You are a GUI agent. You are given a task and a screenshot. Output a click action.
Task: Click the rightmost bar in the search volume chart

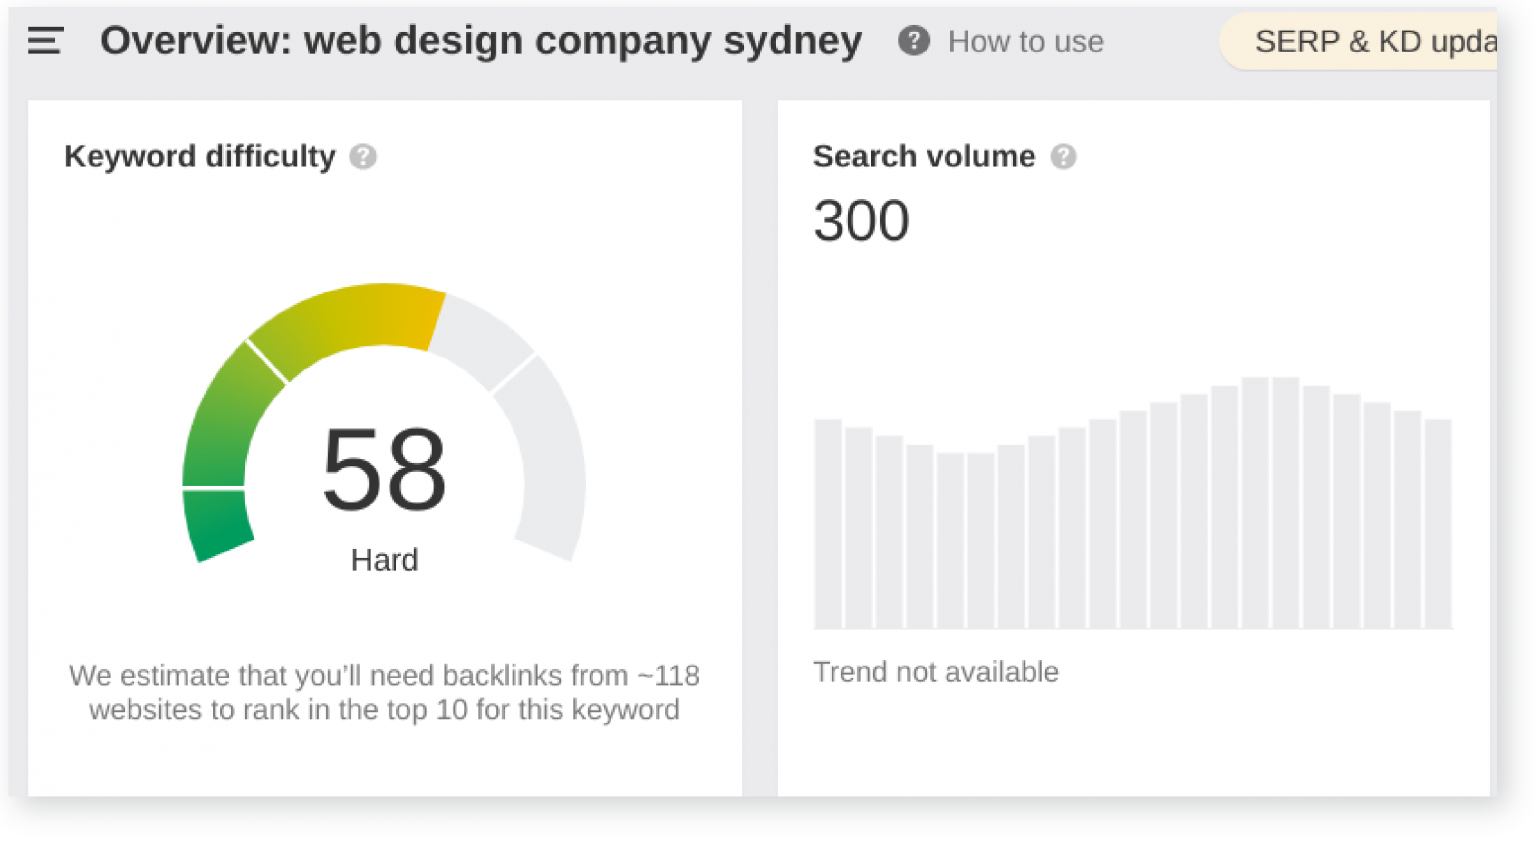pyautogui.click(x=1437, y=523)
